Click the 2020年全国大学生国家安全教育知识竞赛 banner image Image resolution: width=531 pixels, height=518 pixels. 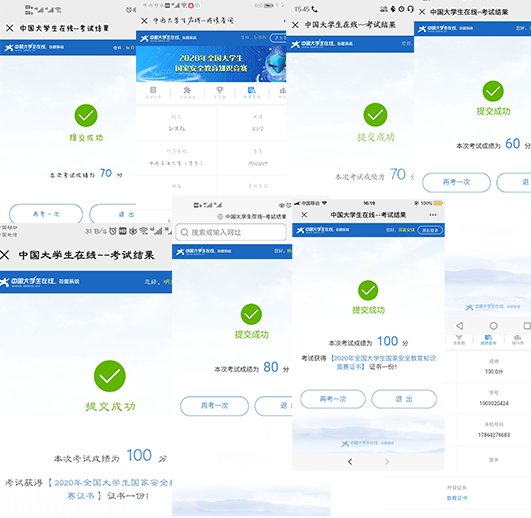click(x=211, y=64)
